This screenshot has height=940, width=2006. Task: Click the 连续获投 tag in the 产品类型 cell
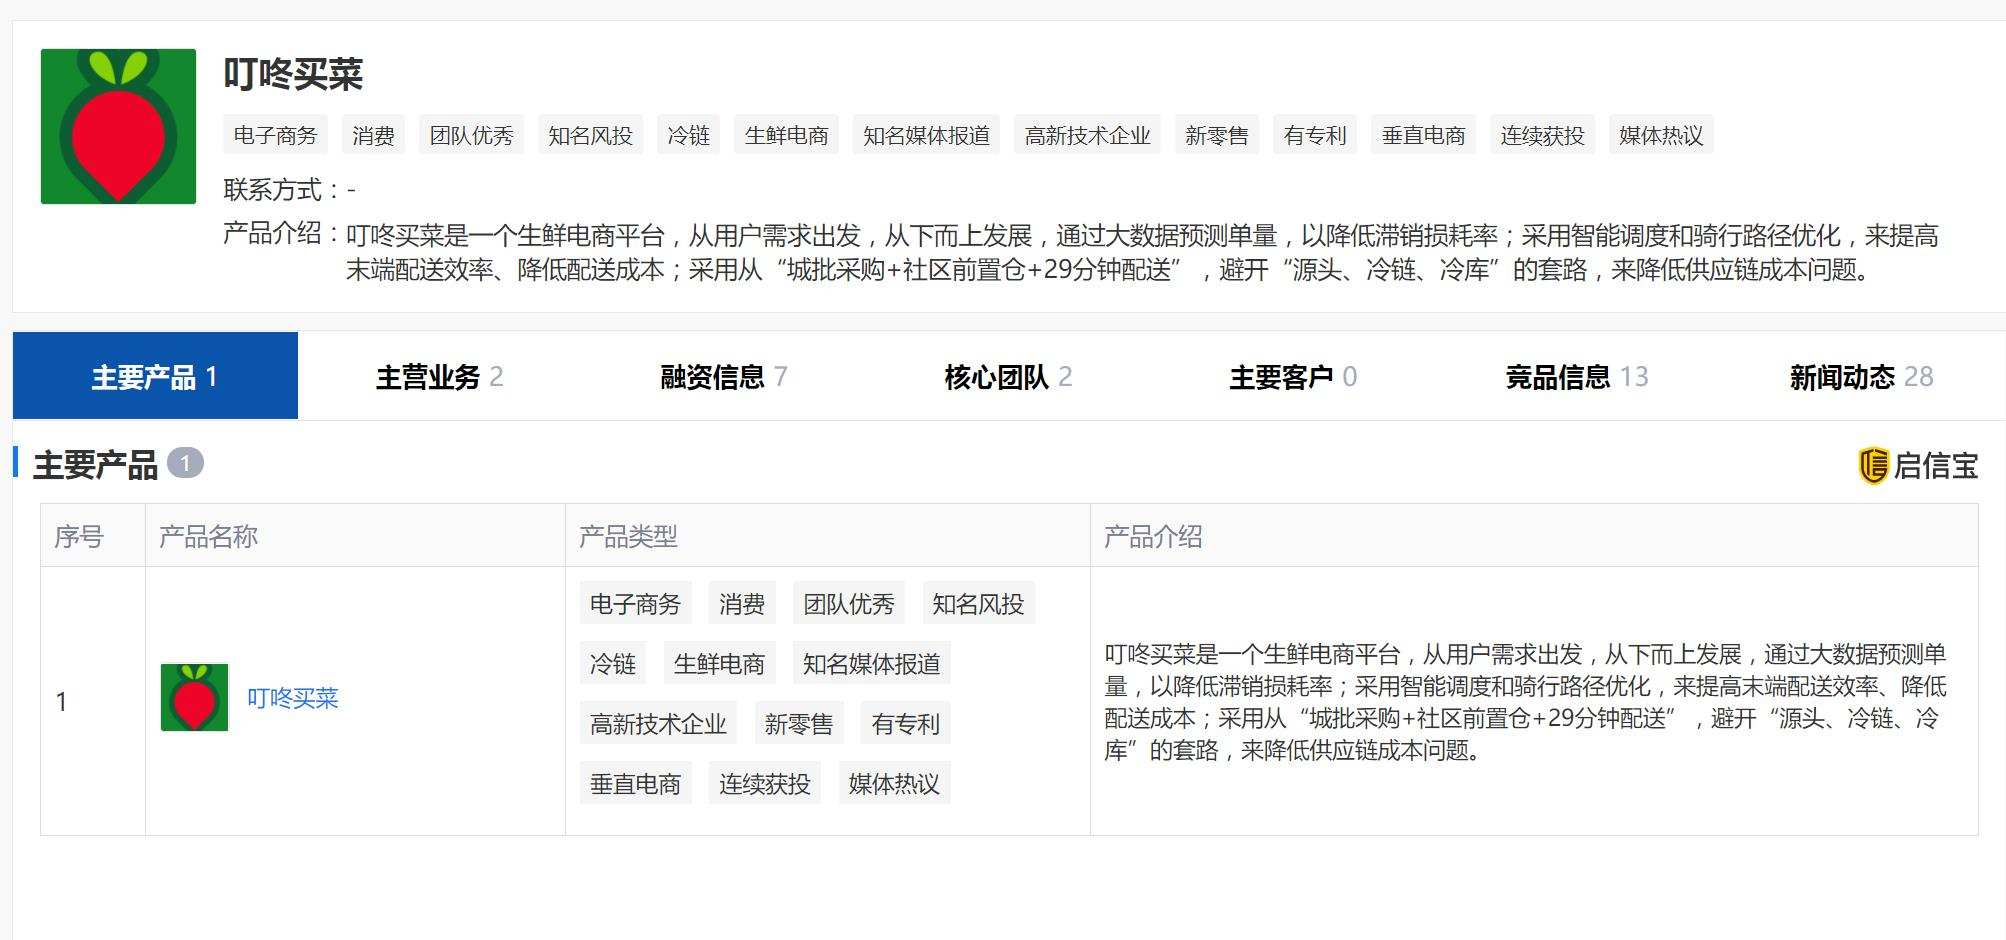(x=765, y=784)
